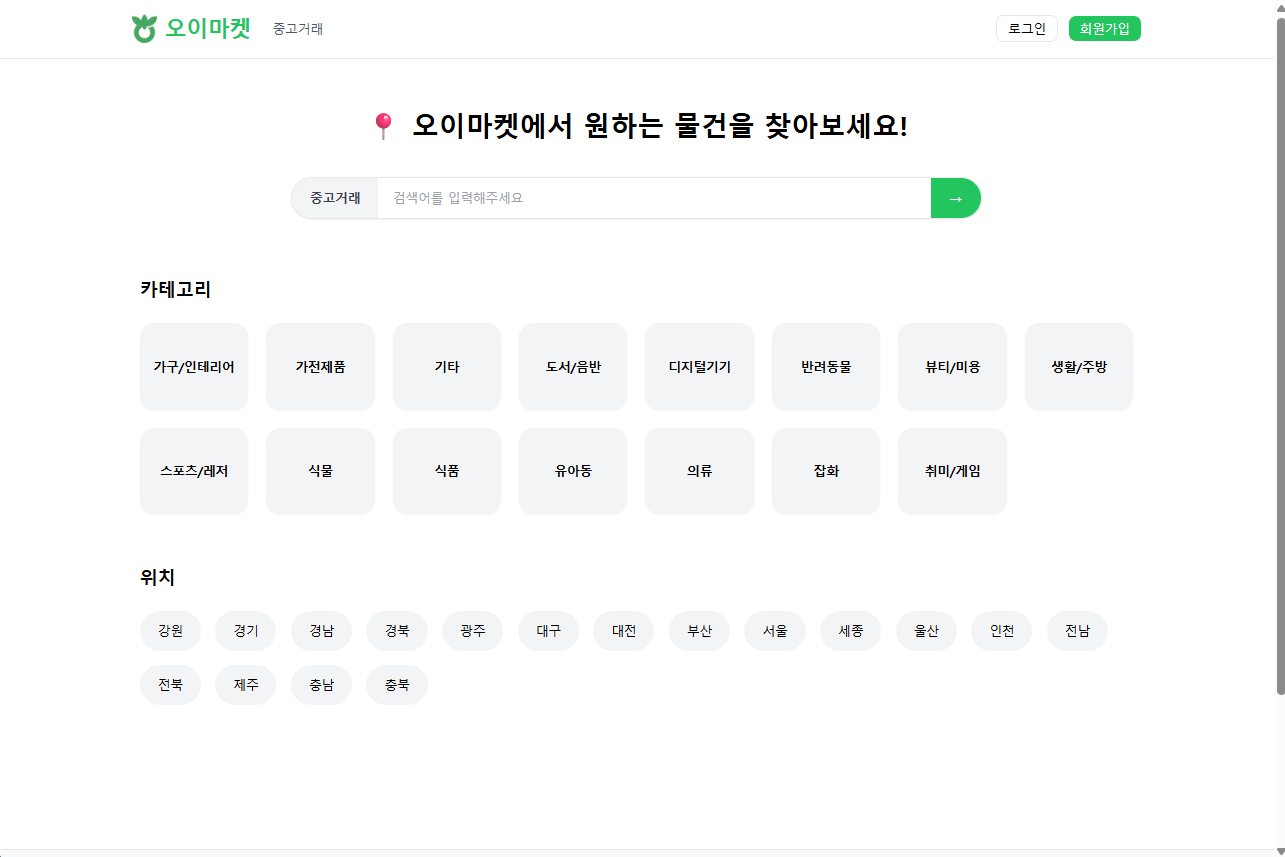Pick the 강원 location chip
1285x857 pixels.
pyautogui.click(x=170, y=631)
